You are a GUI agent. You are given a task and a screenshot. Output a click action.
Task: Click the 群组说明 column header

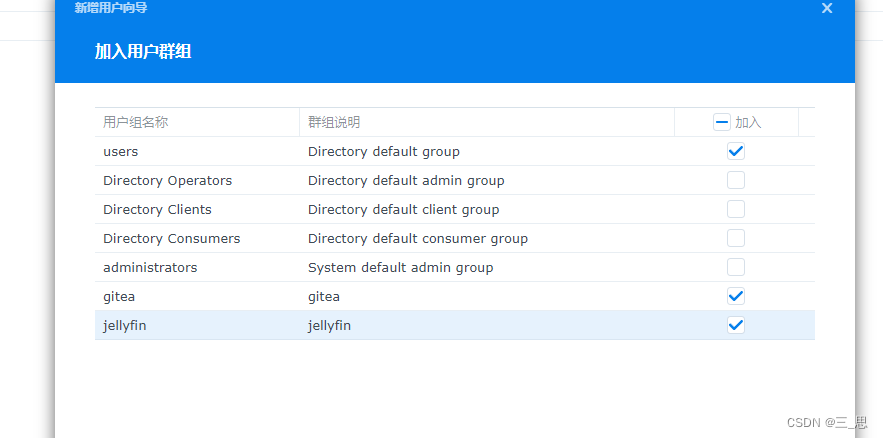tap(334, 122)
